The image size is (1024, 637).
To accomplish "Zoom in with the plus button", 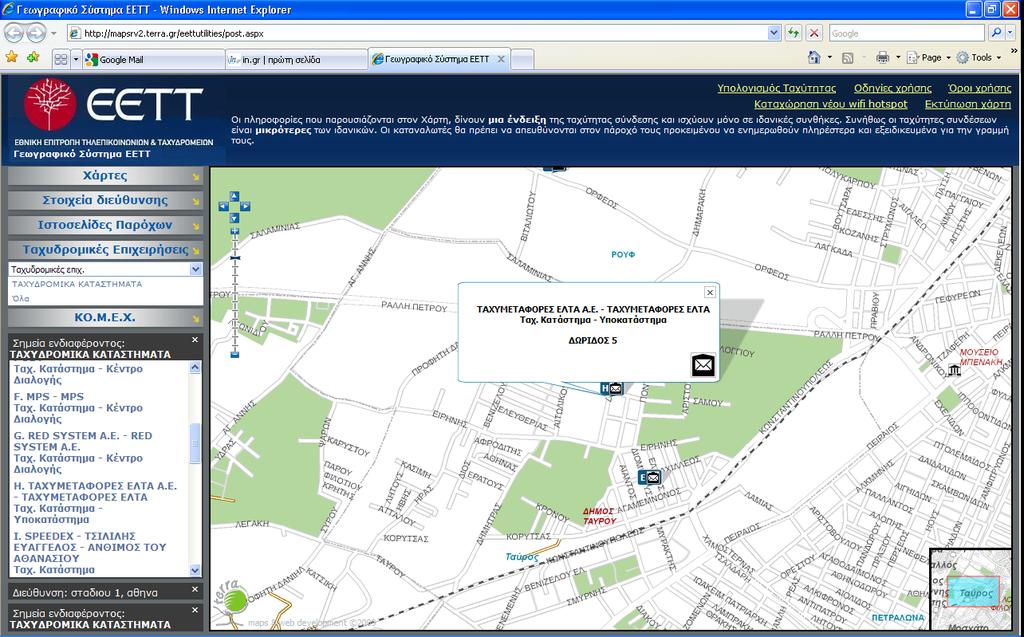I will pos(235,231).
